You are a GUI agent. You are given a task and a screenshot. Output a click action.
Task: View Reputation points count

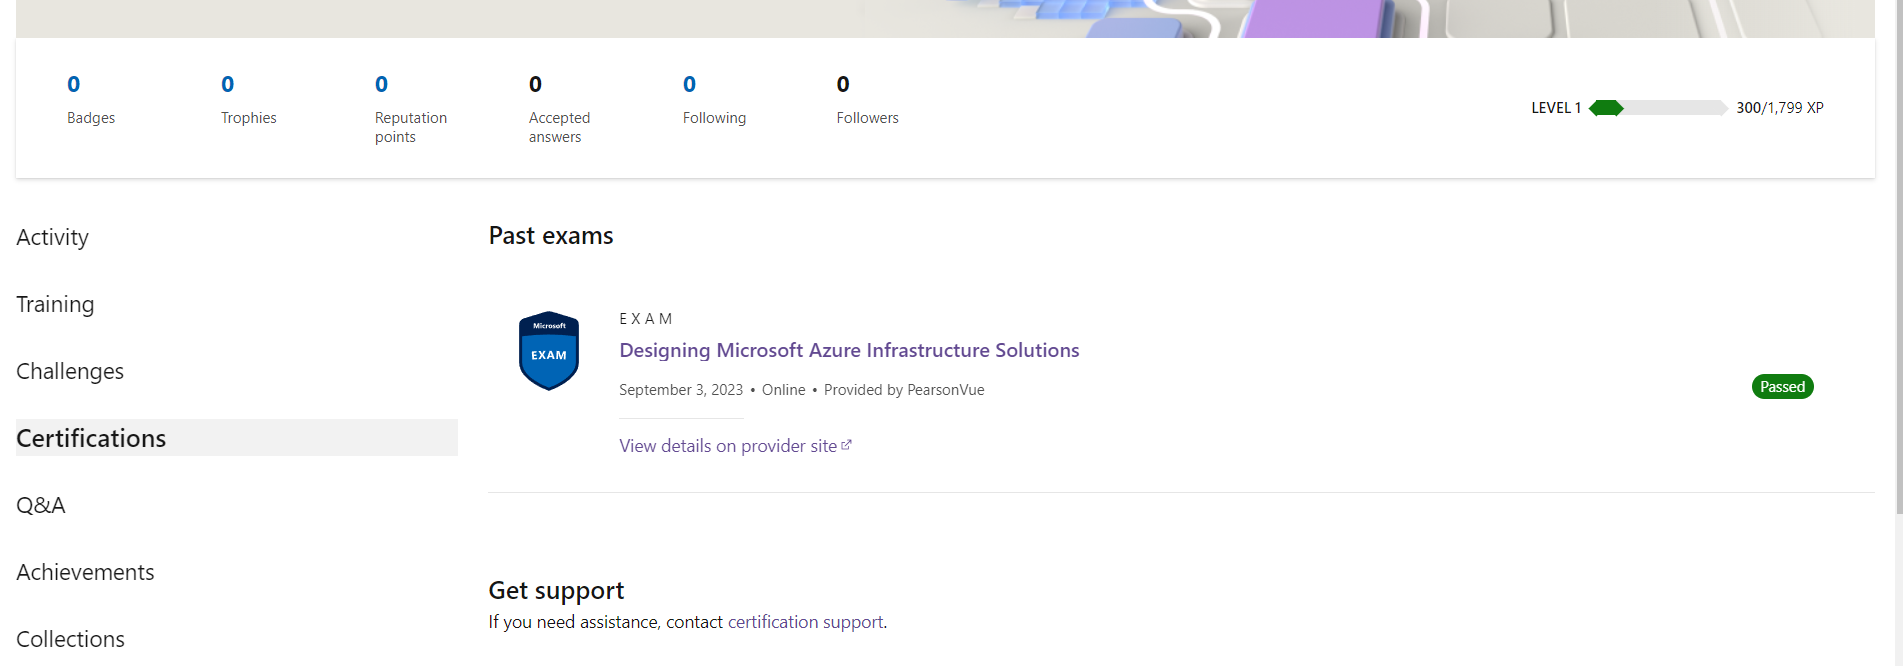(411, 109)
